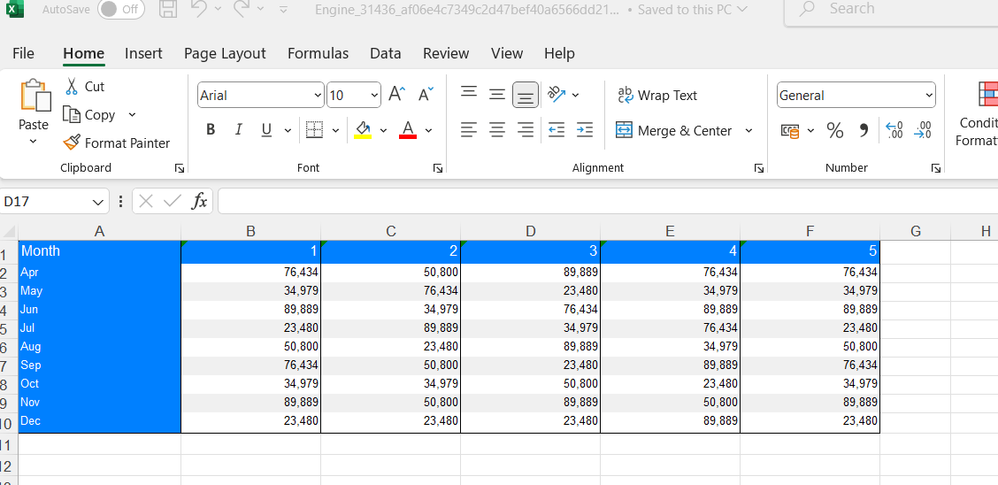Image resolution: width=998 pixels, height=485 pixels.
Task: Click the Copy icon
Action: pyautogui.click(x=71, y=115)
